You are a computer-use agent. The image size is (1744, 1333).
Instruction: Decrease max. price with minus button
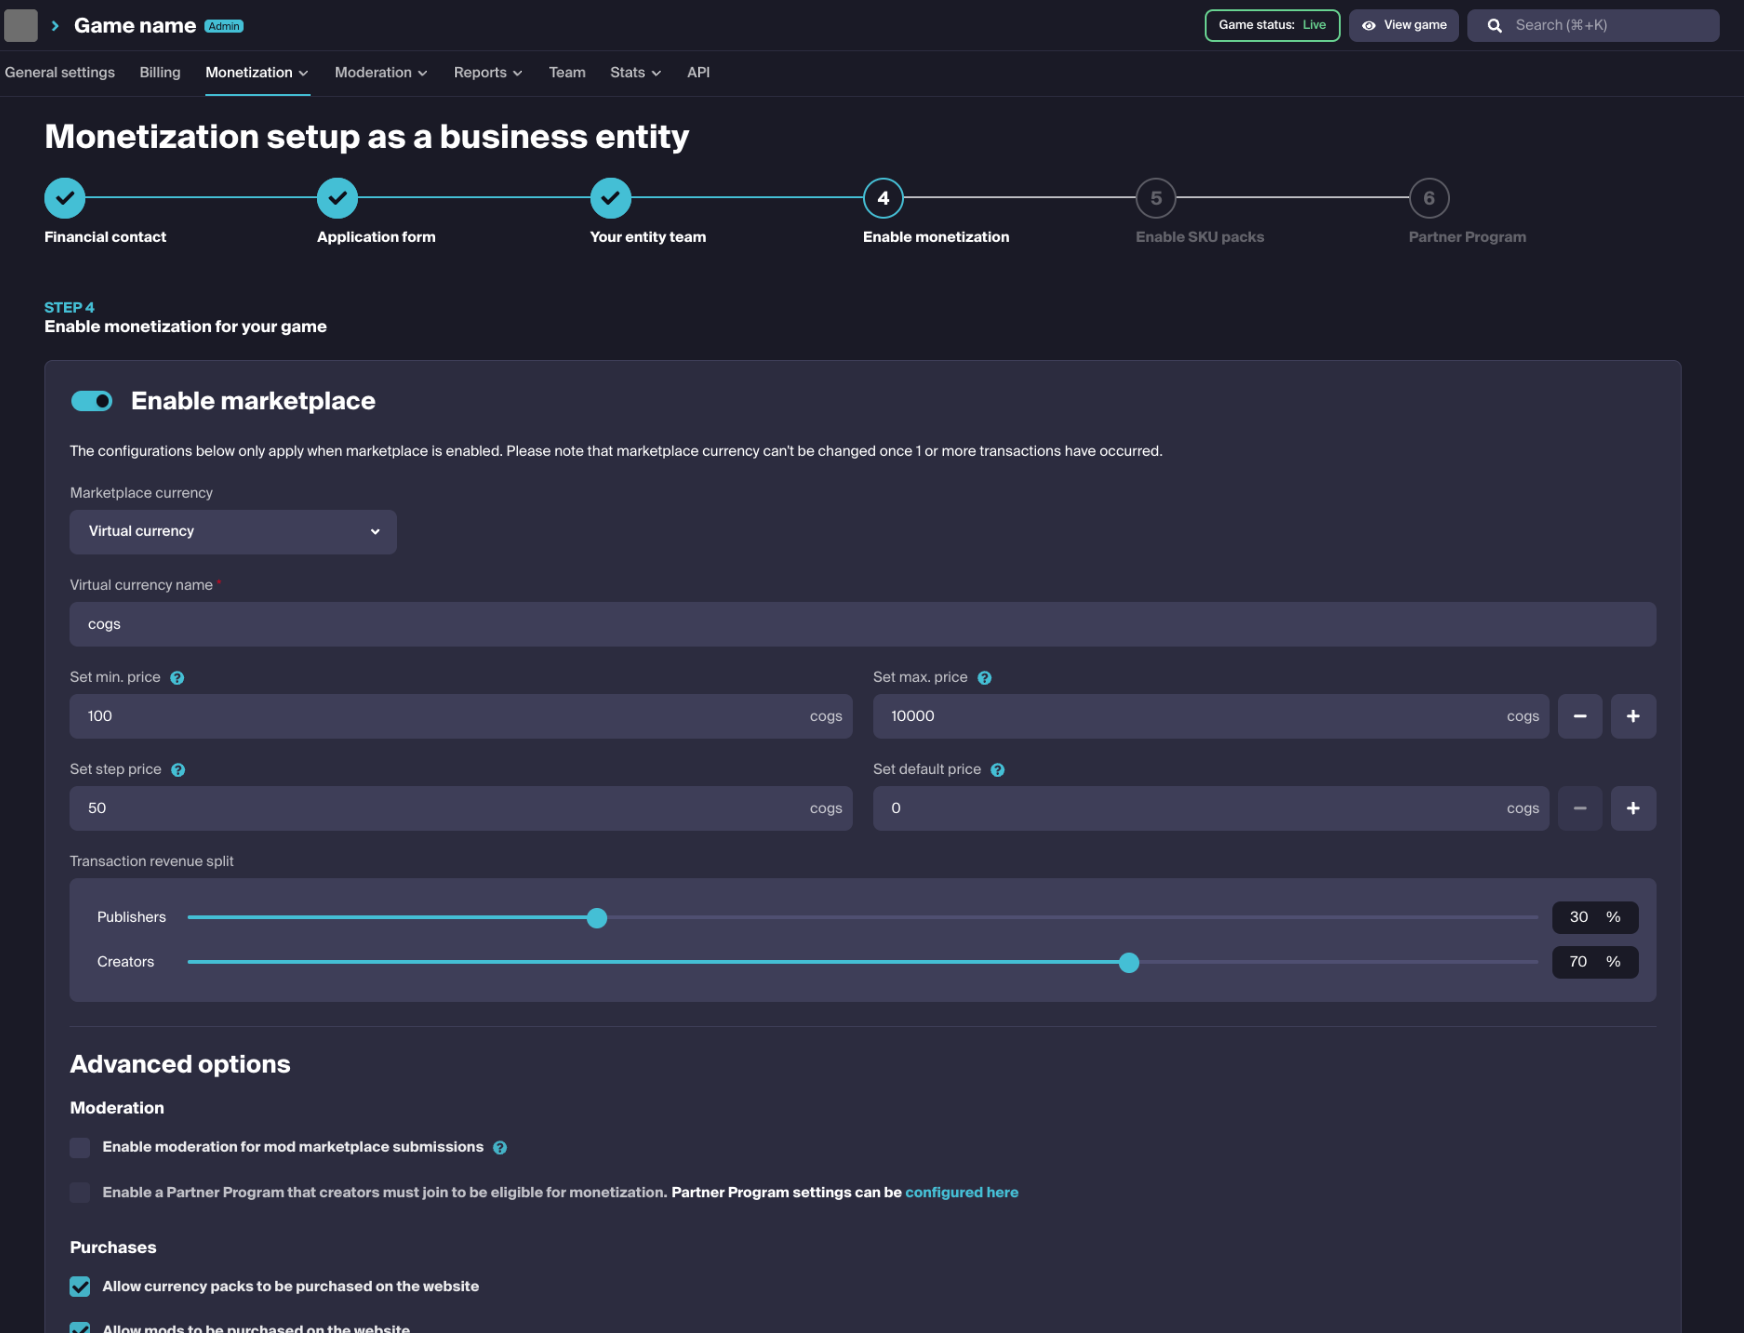(x=1580, y=716)
